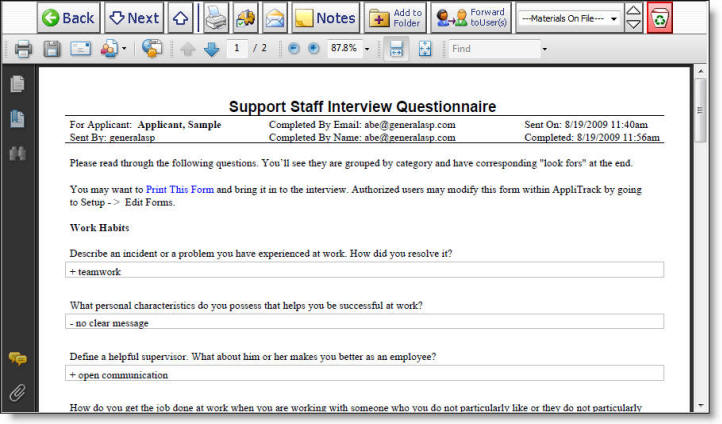Open the email envelope icon in top toolbar
This screenshot has height=424, width=722.
coord(273,17)
